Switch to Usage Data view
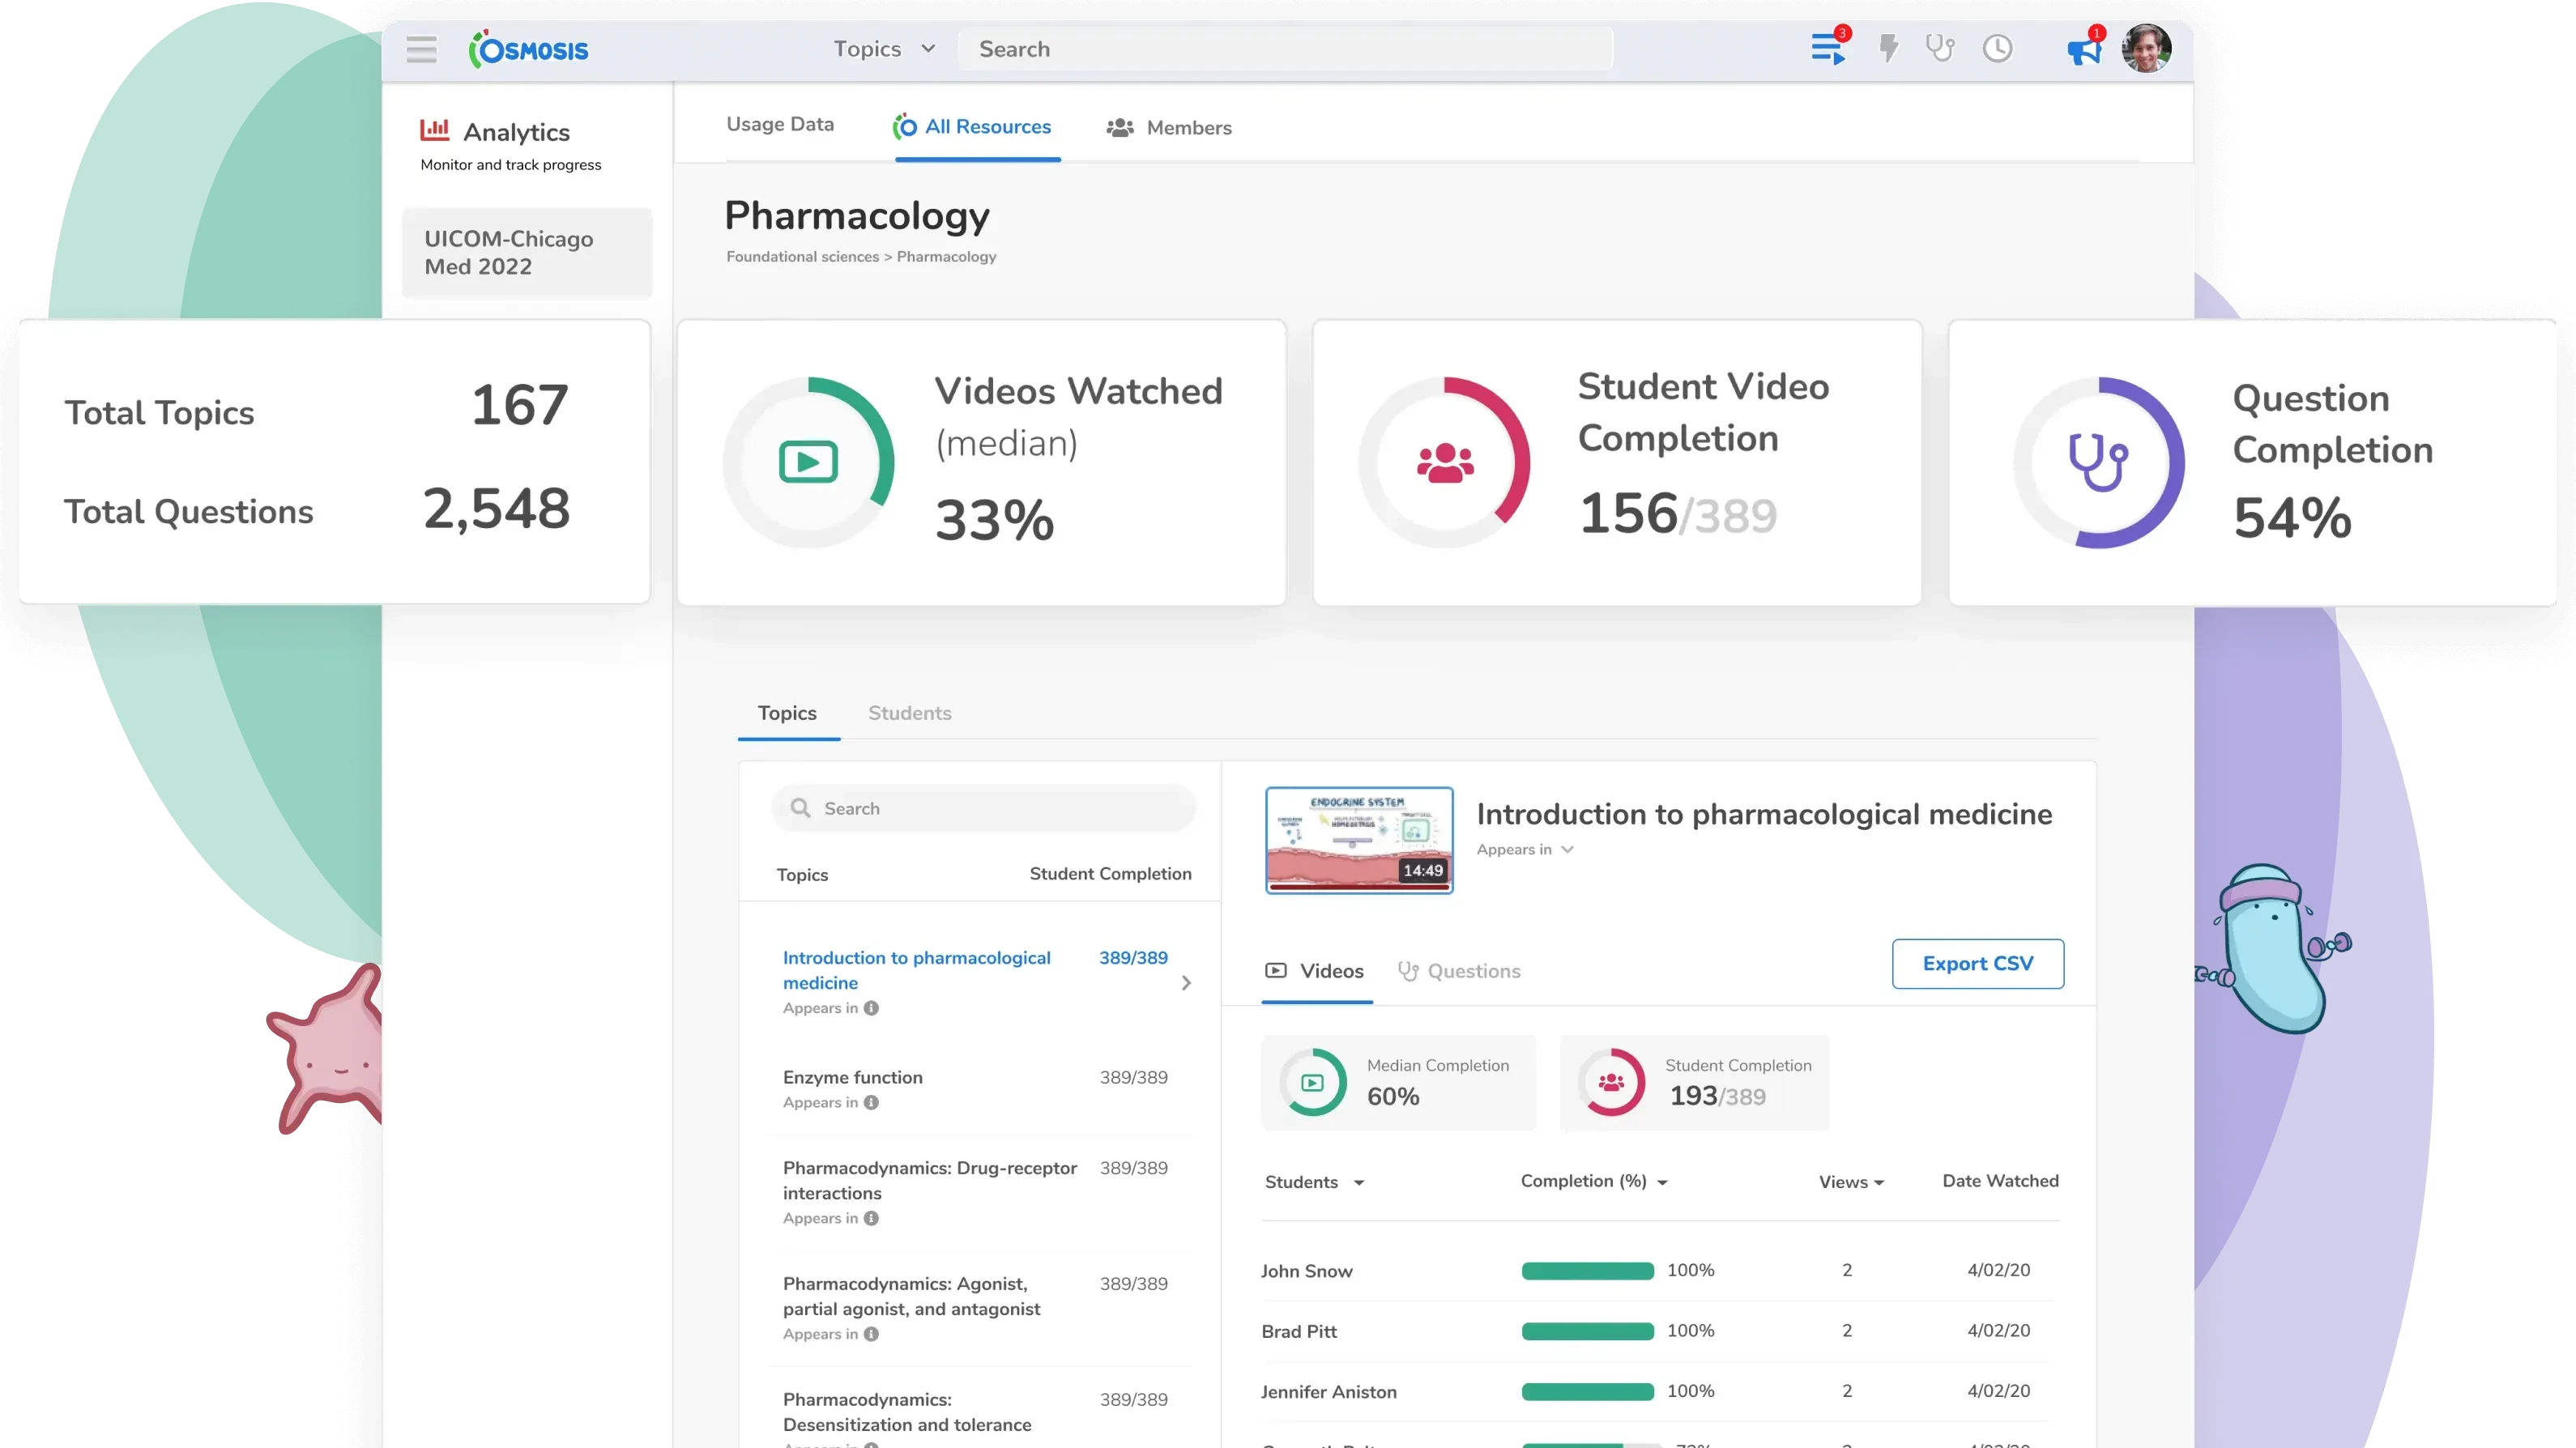The image size is (2576, 1448). pyautogui.click(x=780, y=123)
